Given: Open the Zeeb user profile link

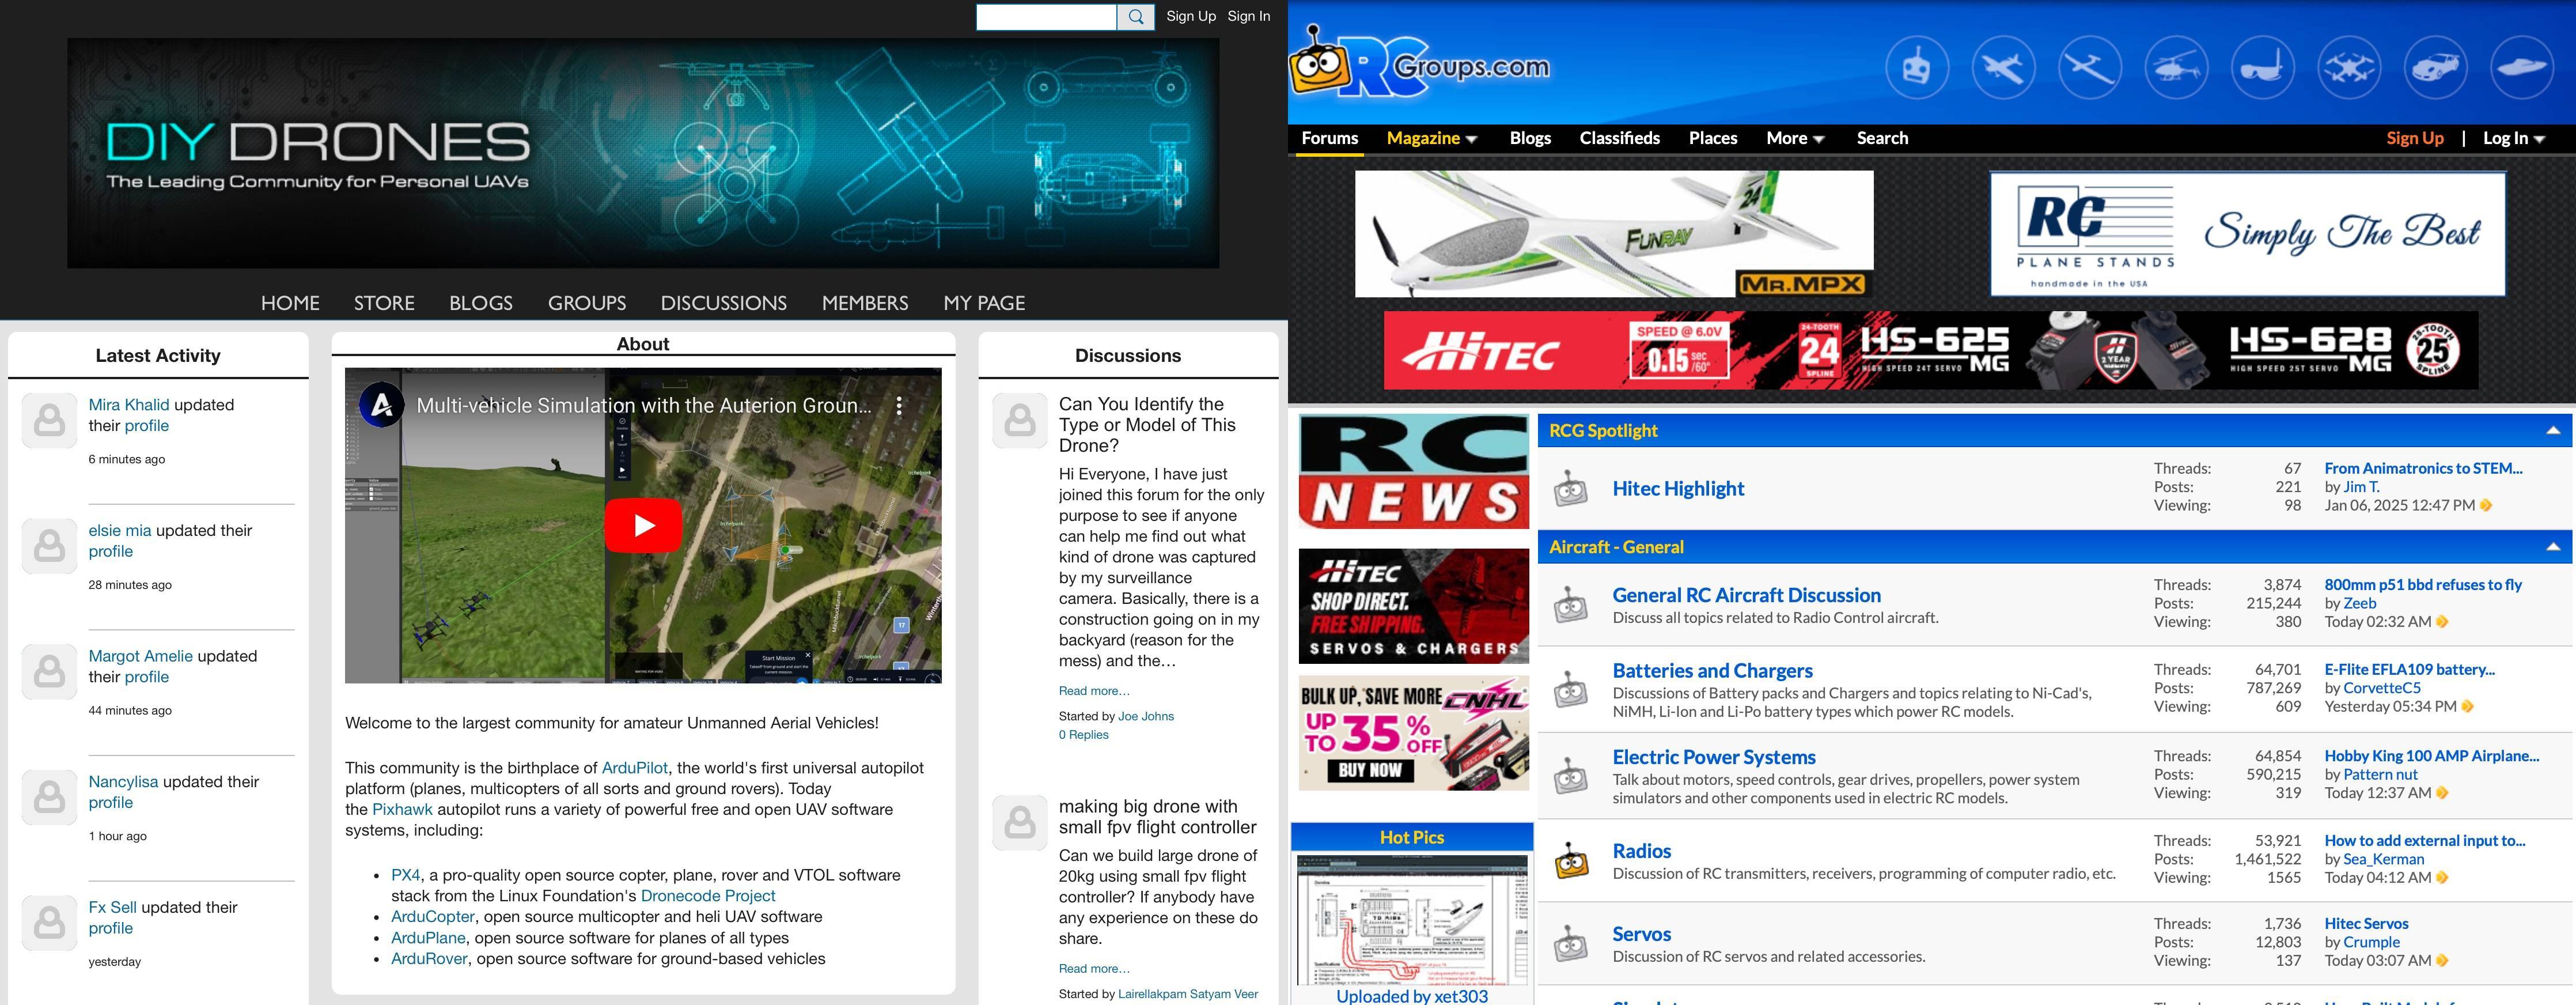Looking at the screenshot, I should pos(2359,603).
